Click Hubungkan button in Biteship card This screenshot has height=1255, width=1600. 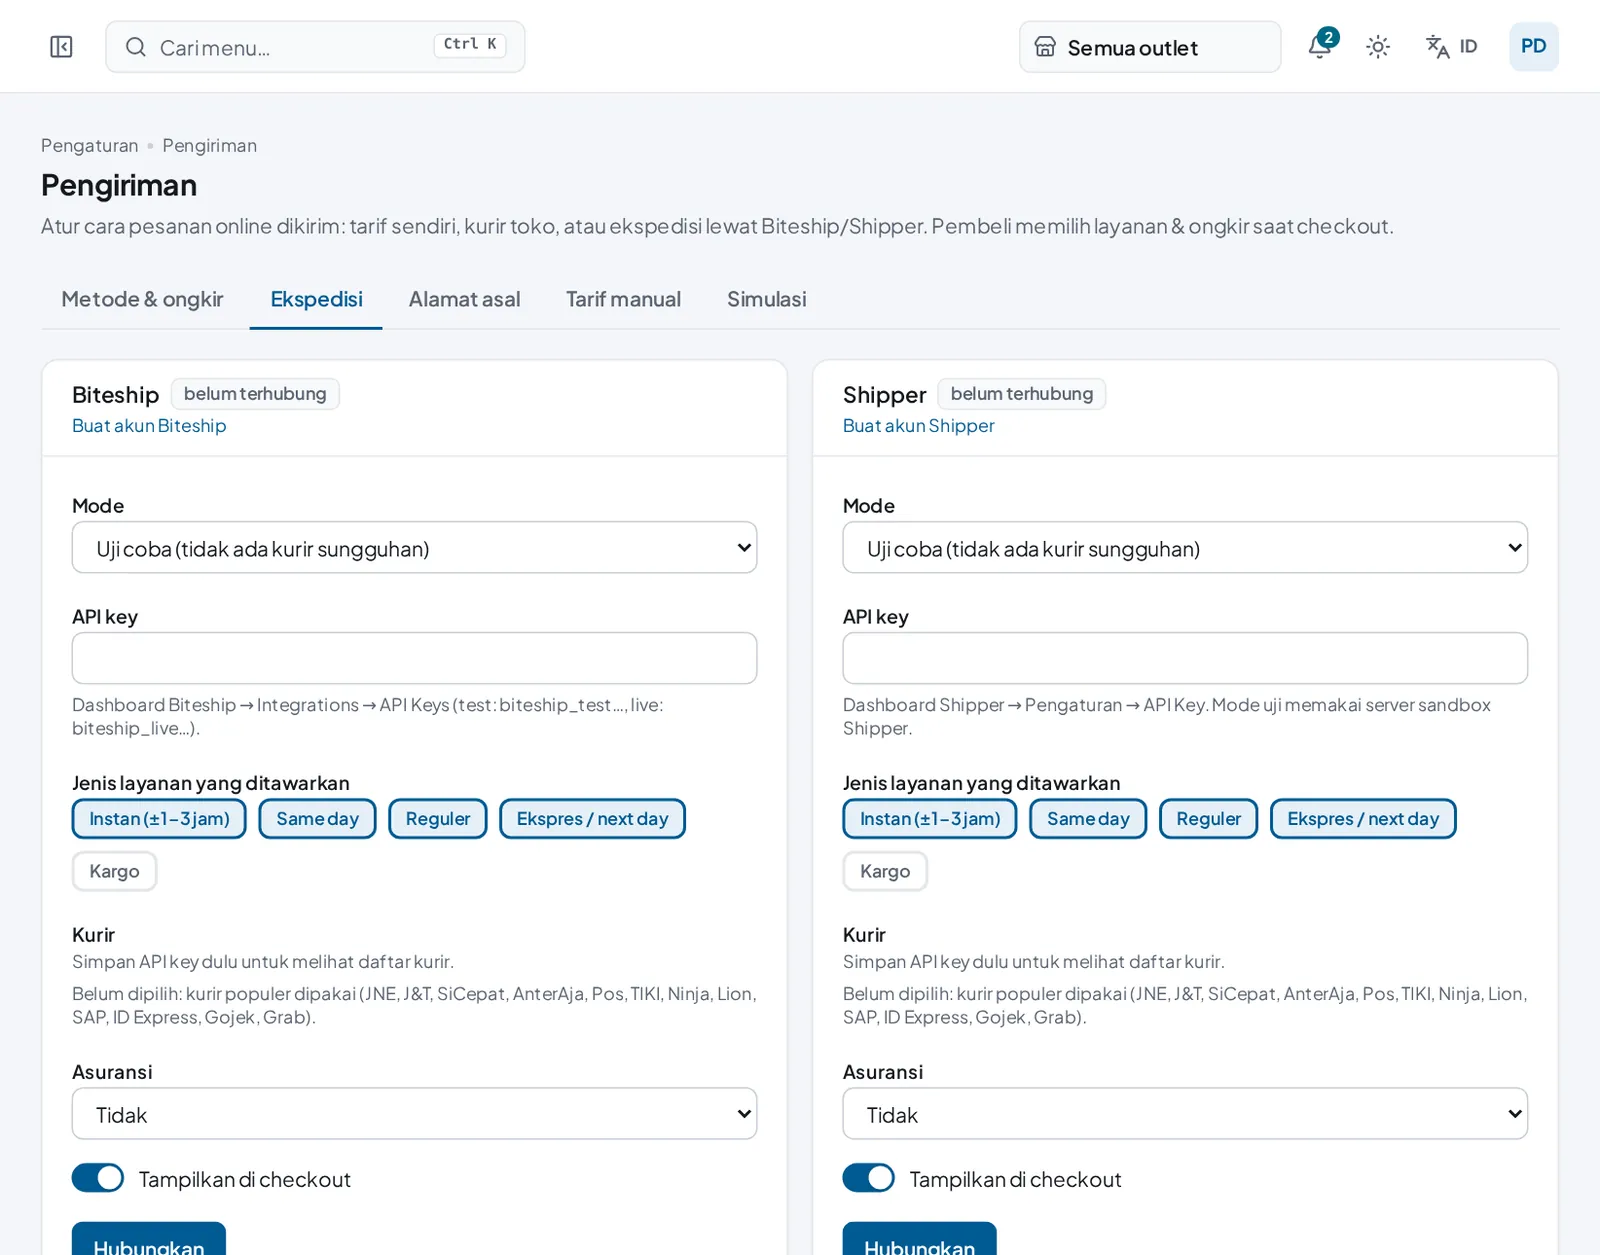[x=149, y=1240]
